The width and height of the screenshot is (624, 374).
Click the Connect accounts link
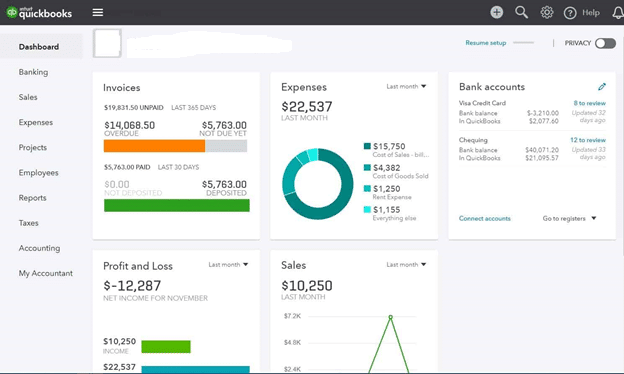pos(484,218)
